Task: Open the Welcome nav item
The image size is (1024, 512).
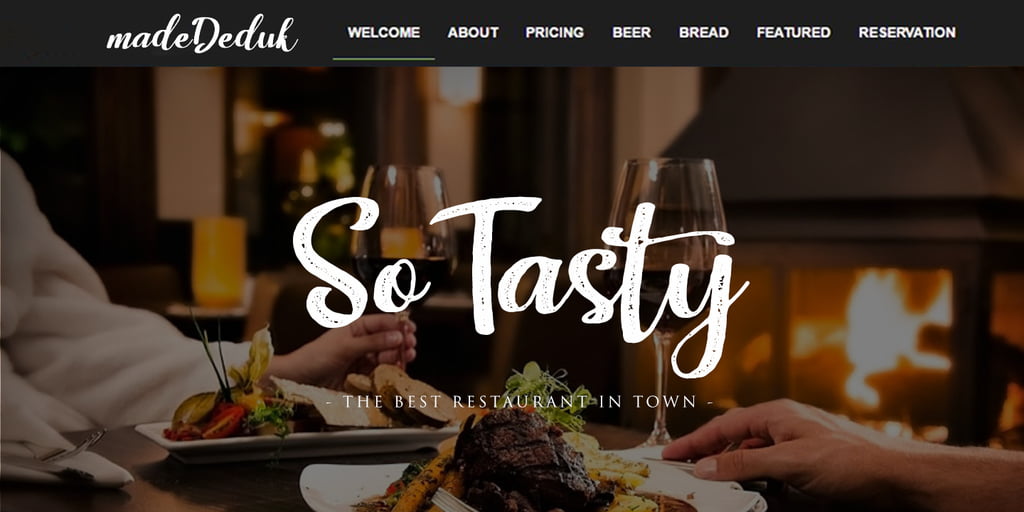Action: 383,33
